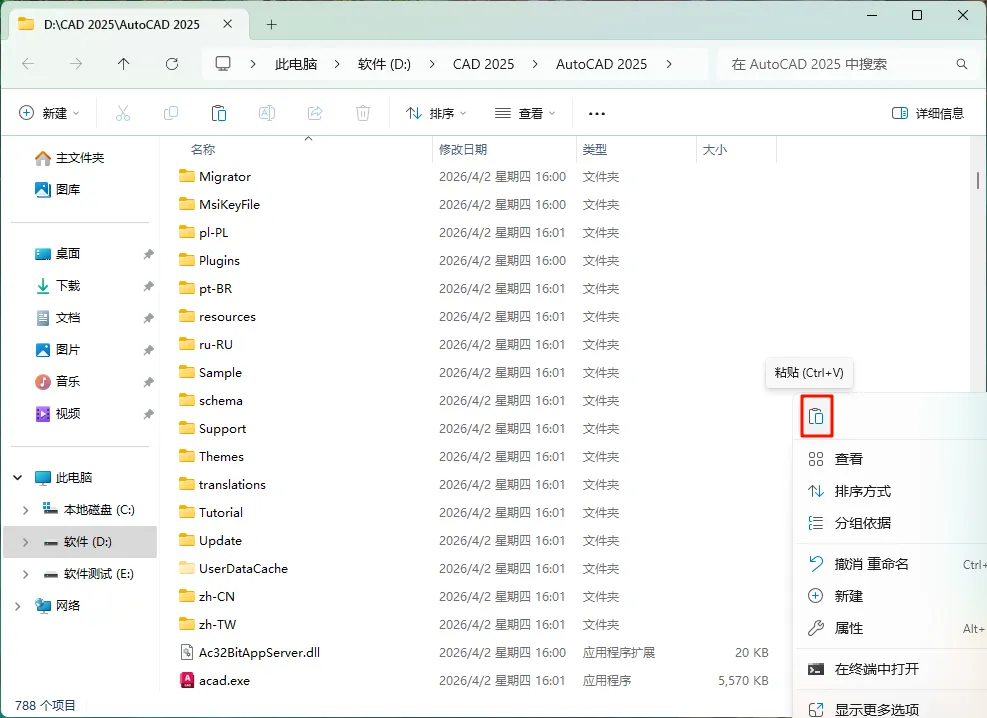
Task: Go forward with the right arrow
Action: click(76, 64)
